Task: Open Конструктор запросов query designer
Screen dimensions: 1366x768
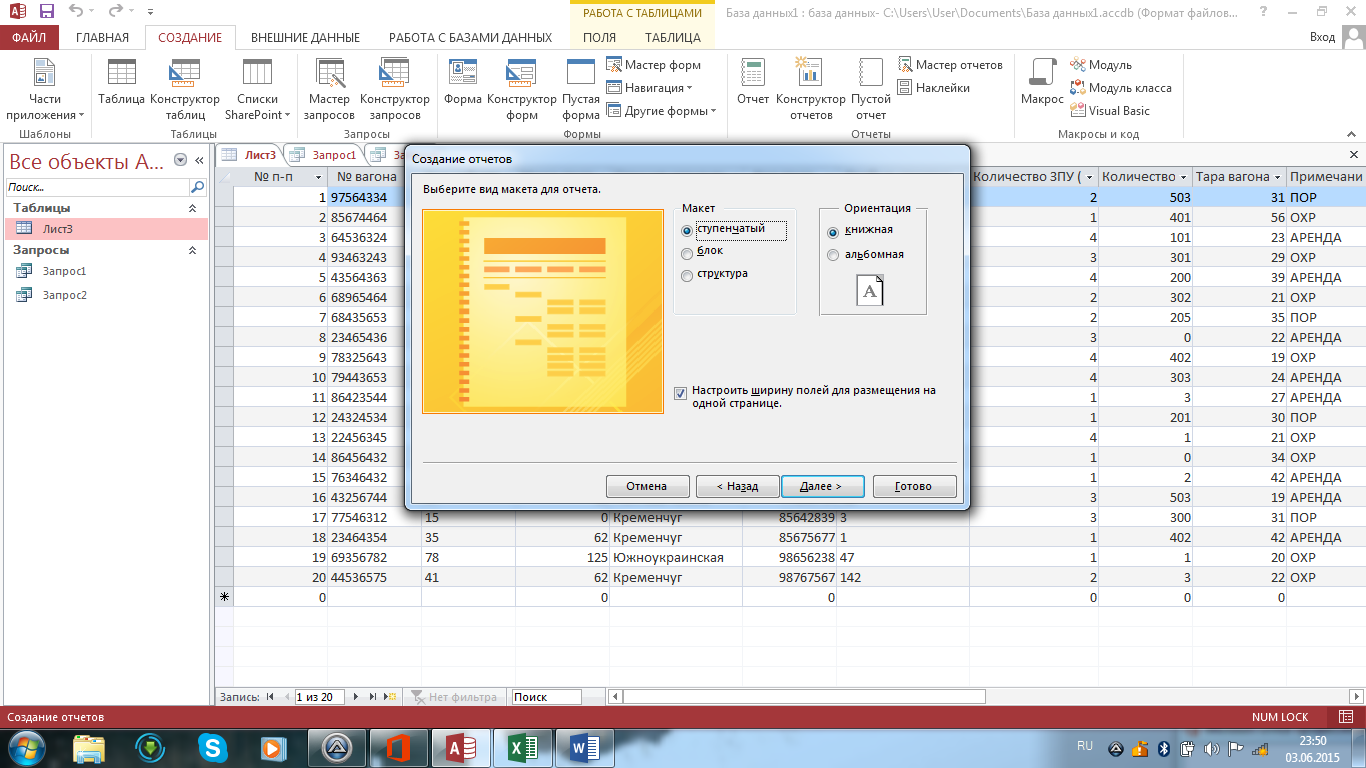Action: click(394, 89)
